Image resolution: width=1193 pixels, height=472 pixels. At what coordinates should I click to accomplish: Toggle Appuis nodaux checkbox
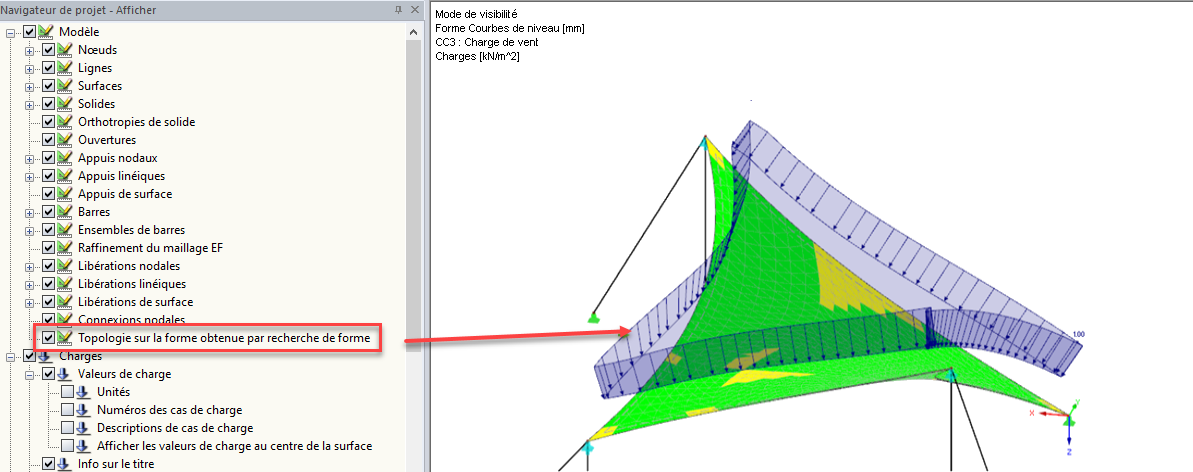49,158
